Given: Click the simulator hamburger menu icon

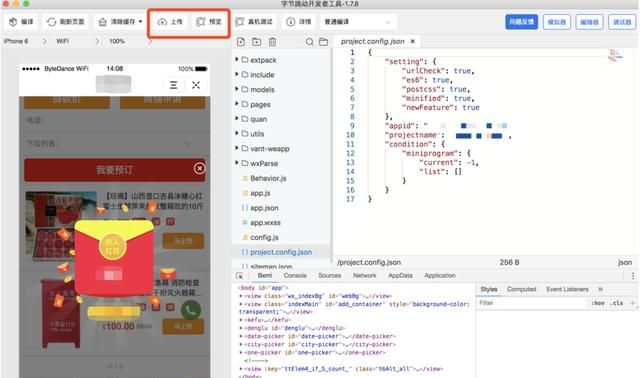Looking at the screenshot, I should coord(173,85).
